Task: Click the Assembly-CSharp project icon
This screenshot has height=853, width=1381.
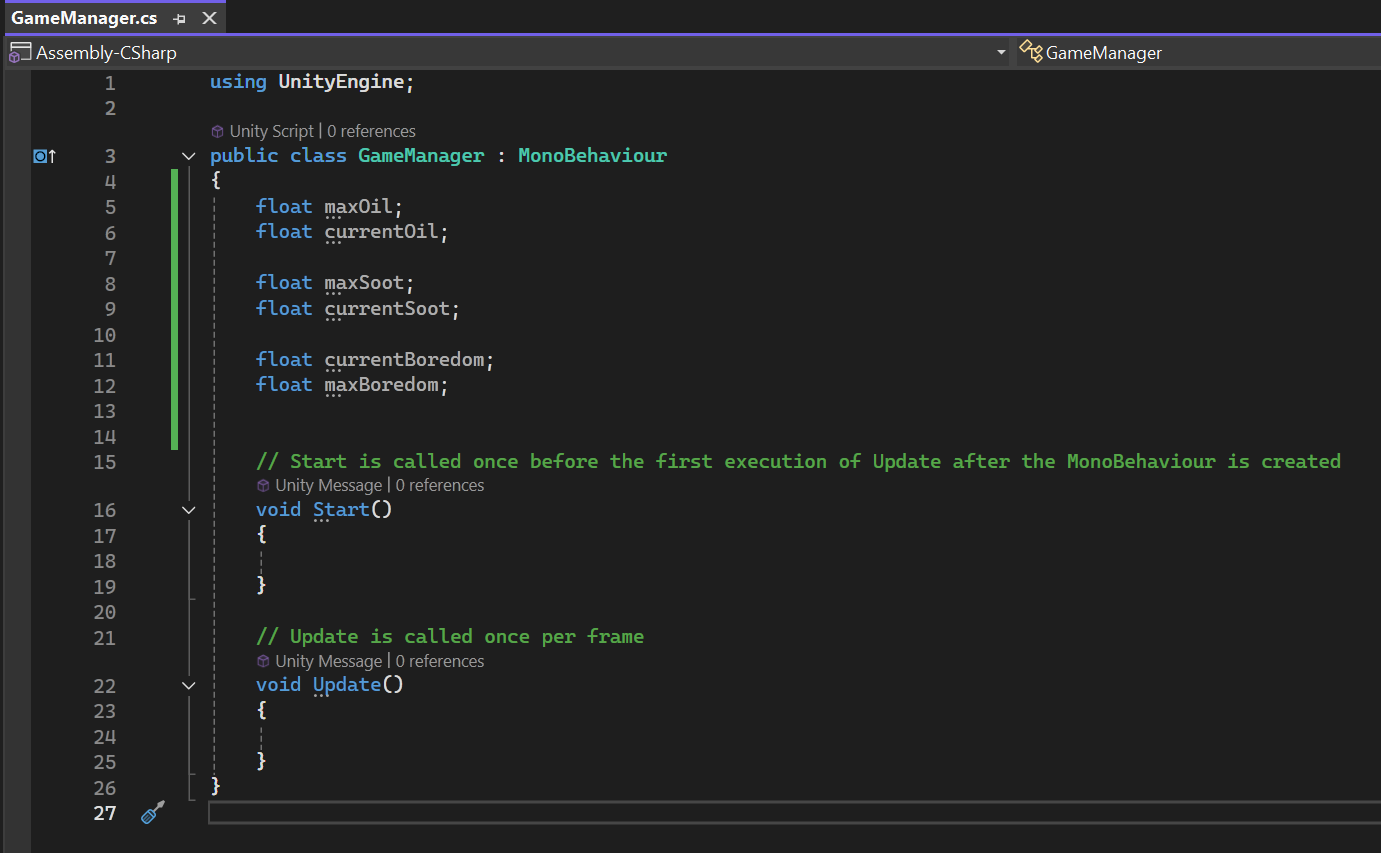Action: pyautogui.click(x=20, y=53)
